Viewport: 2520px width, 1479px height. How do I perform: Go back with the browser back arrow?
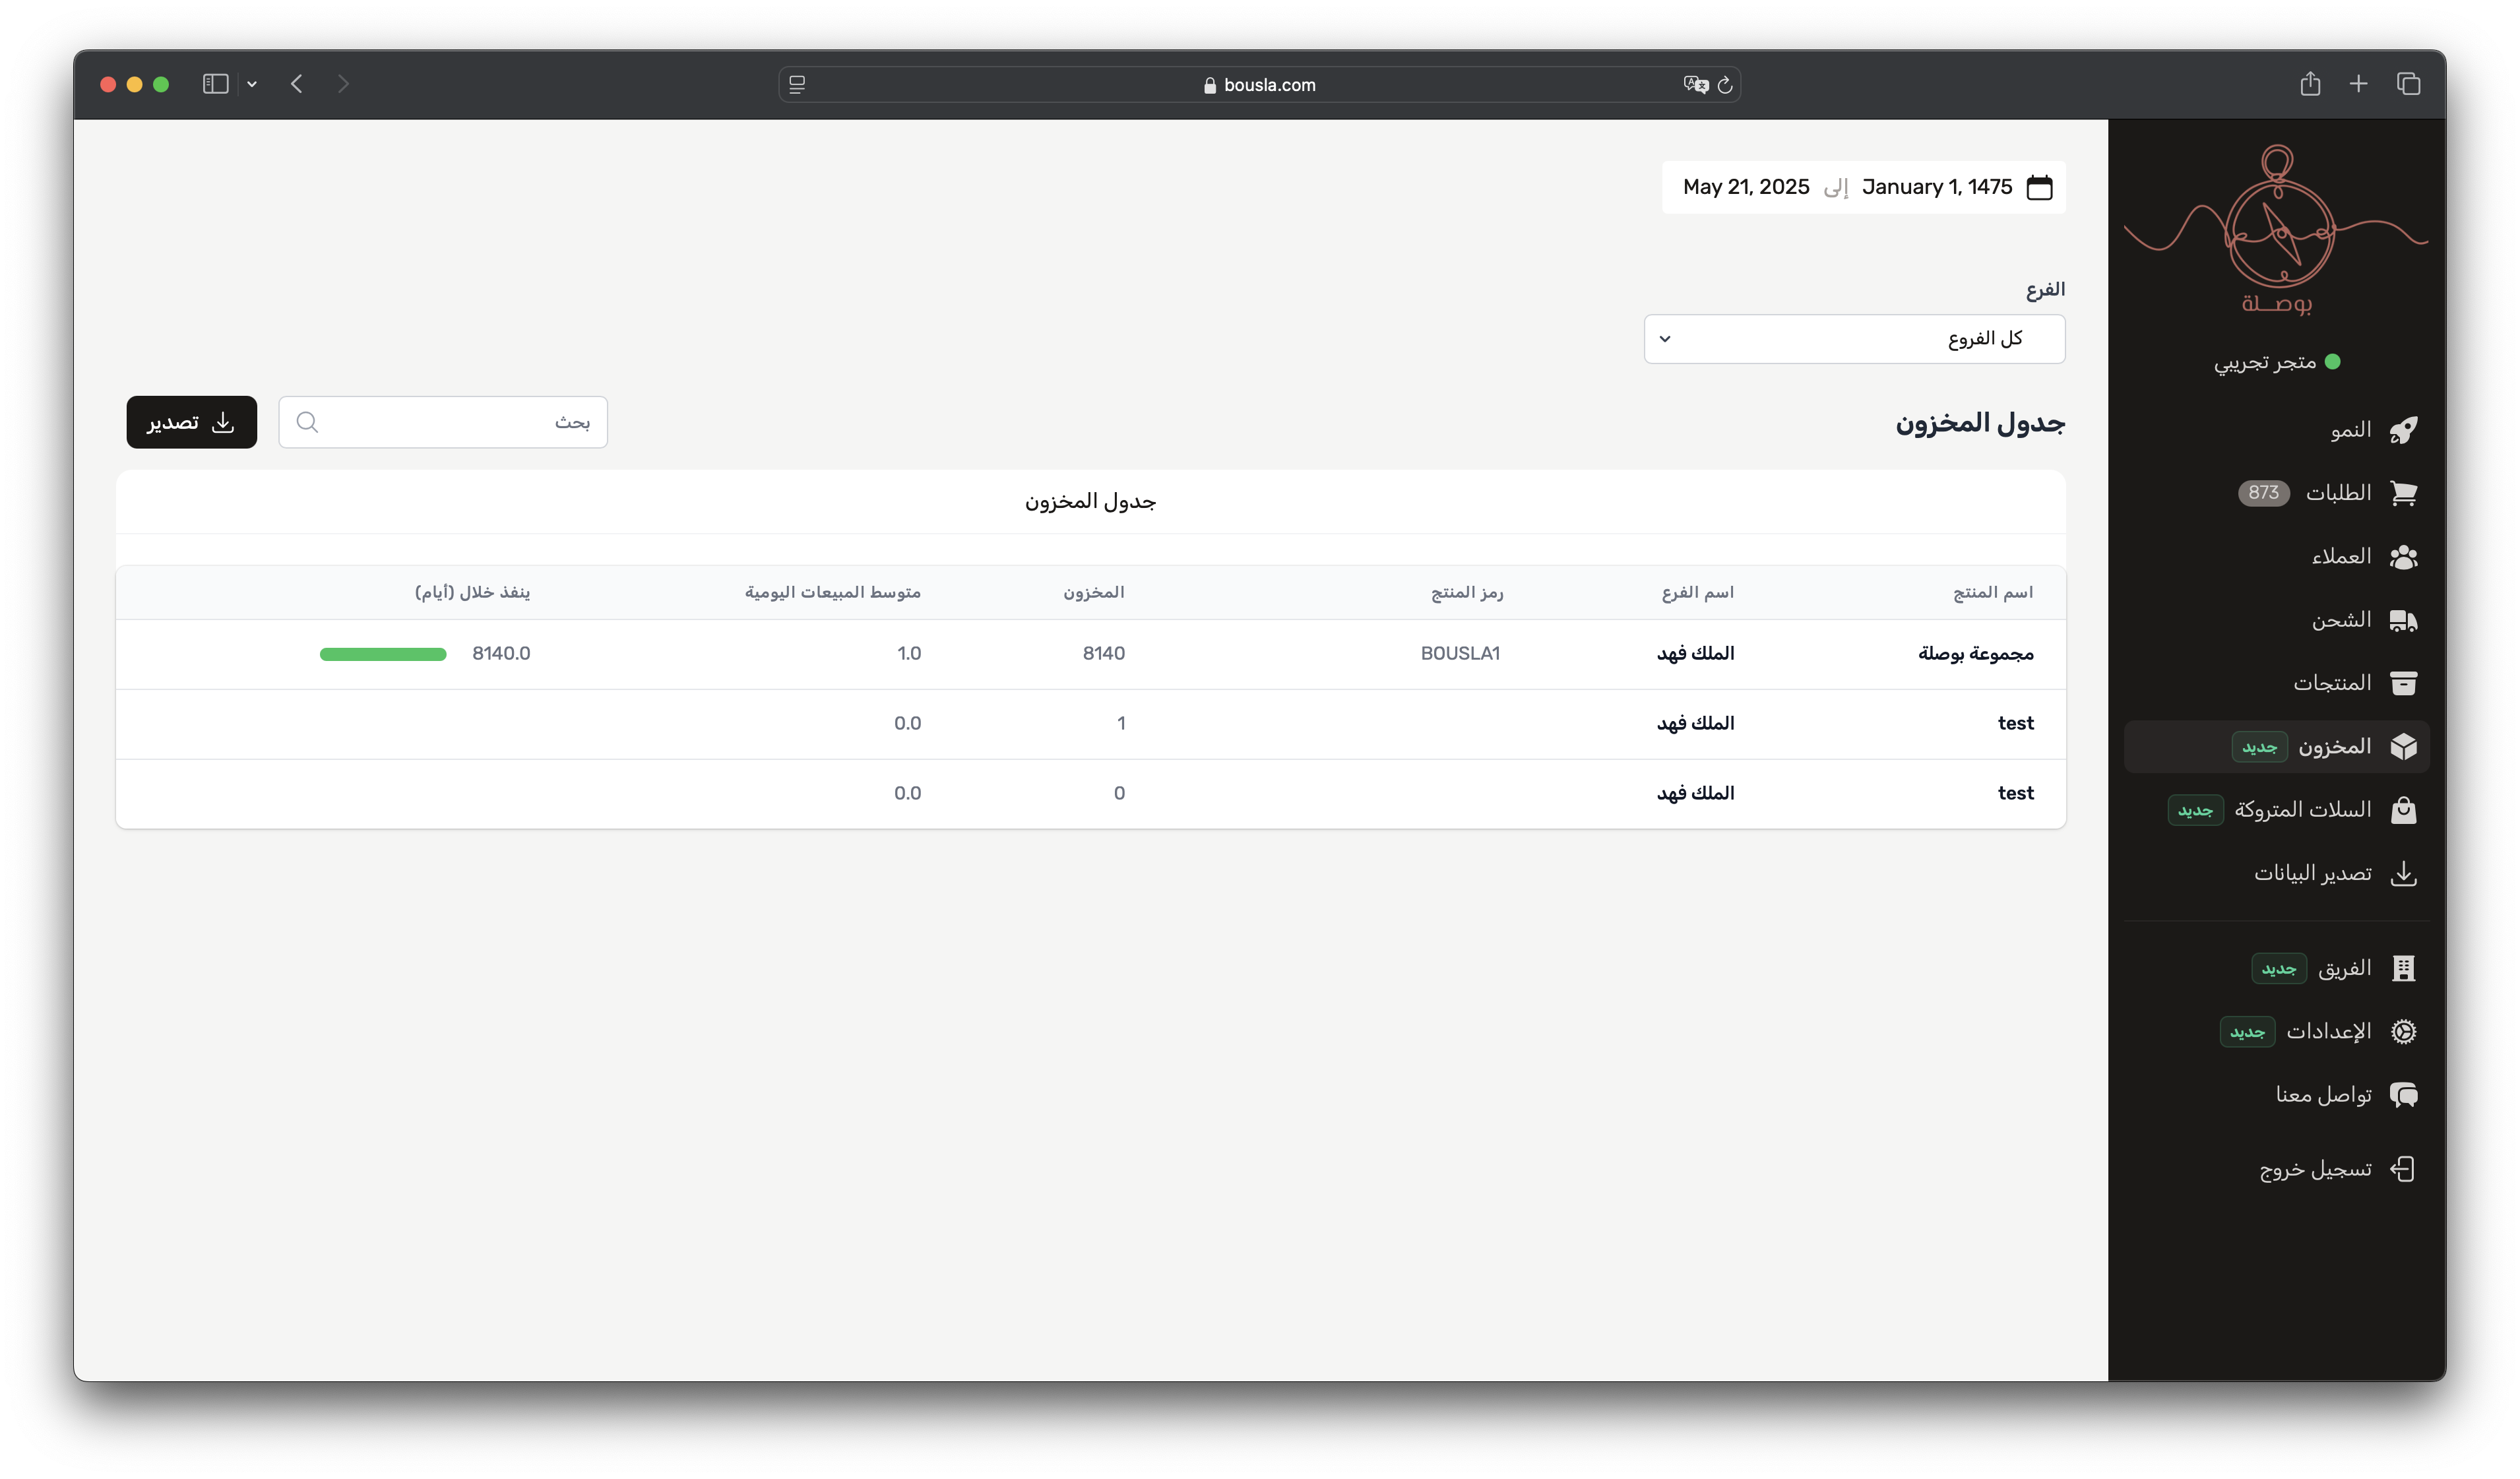click(x=297, y=84)
